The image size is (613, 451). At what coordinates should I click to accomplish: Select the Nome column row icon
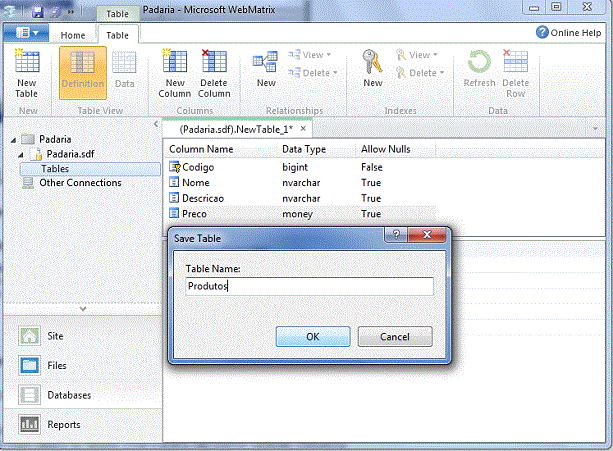tap(174, 182)
